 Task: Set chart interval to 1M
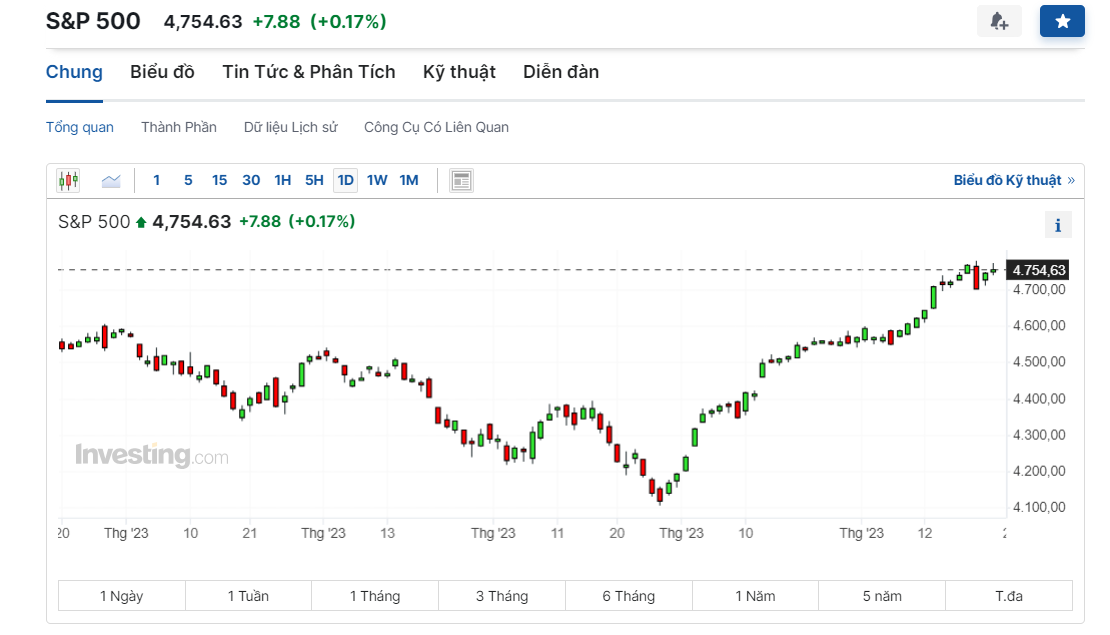coord(409,181)
